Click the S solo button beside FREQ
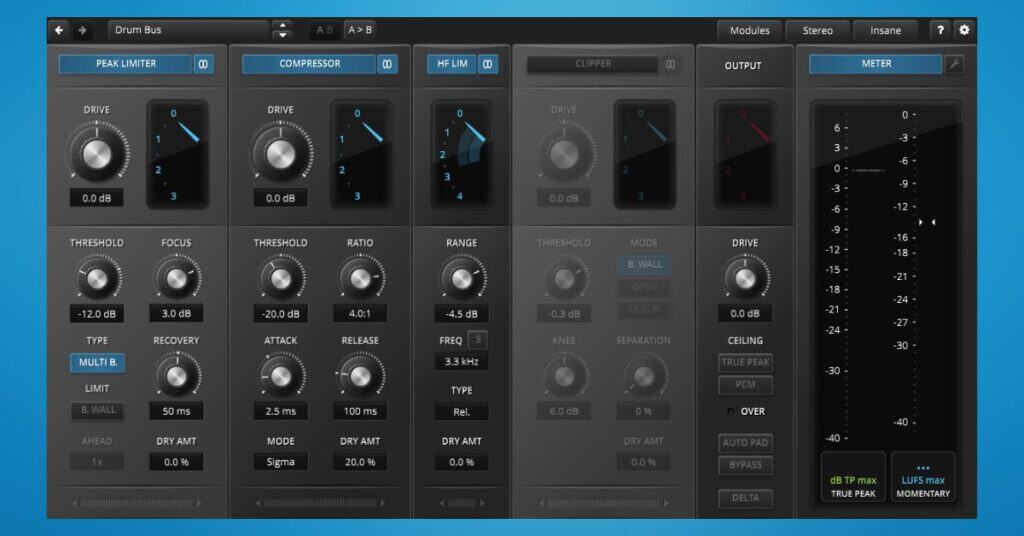The height and width of the screenshot is (536, 1024). click(478, 340)
